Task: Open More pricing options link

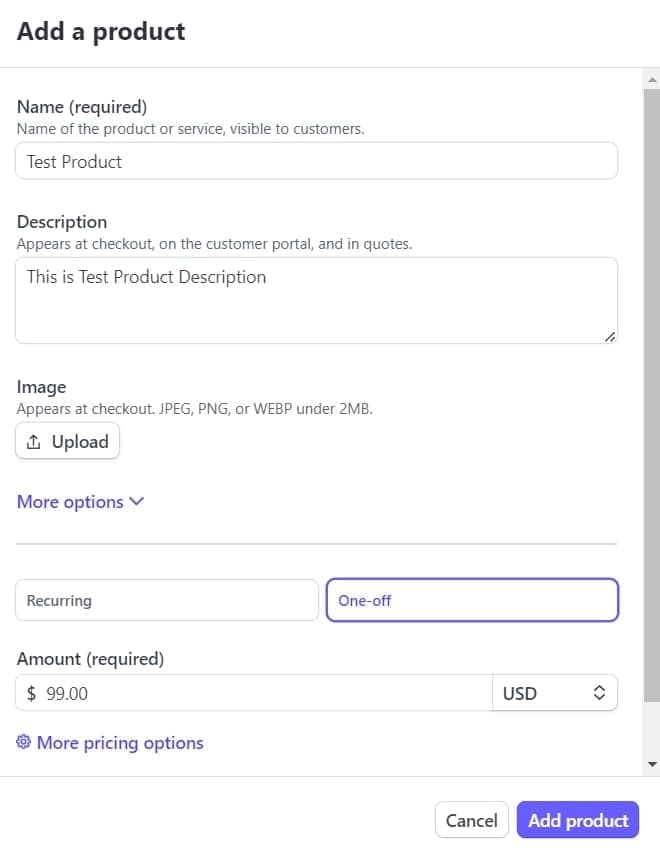Action: click(x=120, y=743)
